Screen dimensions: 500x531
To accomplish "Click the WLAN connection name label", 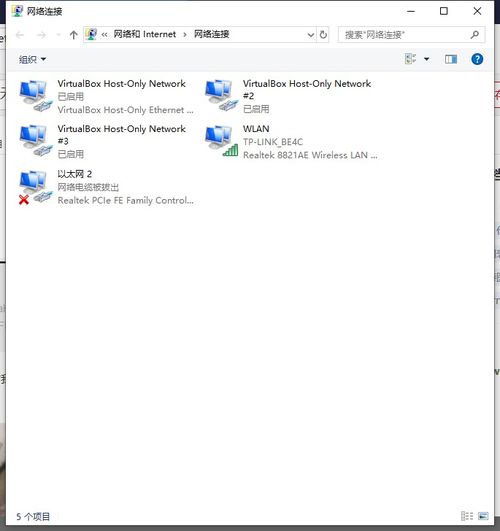I will pyautogui.click(x=256, y=129).
